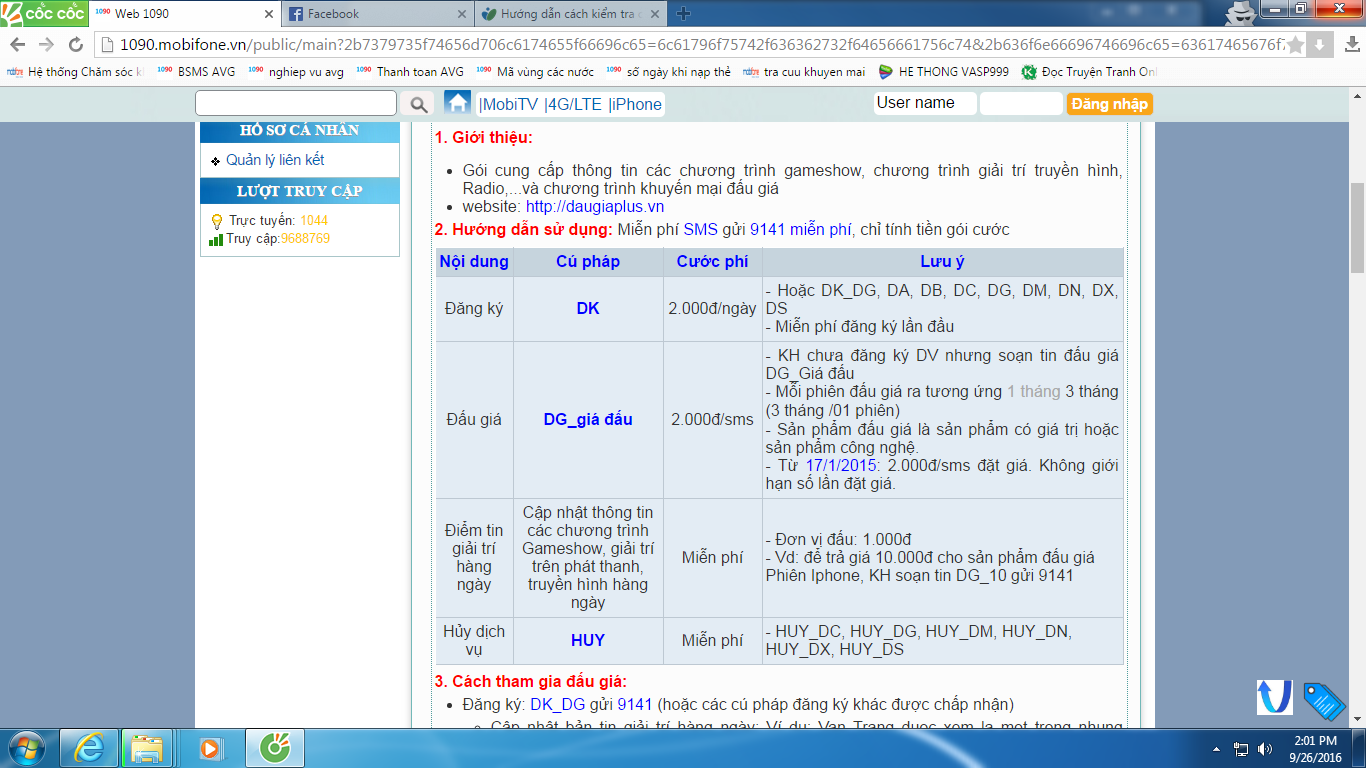
Task: Show hidden system tray icons
Action: 1216,748
